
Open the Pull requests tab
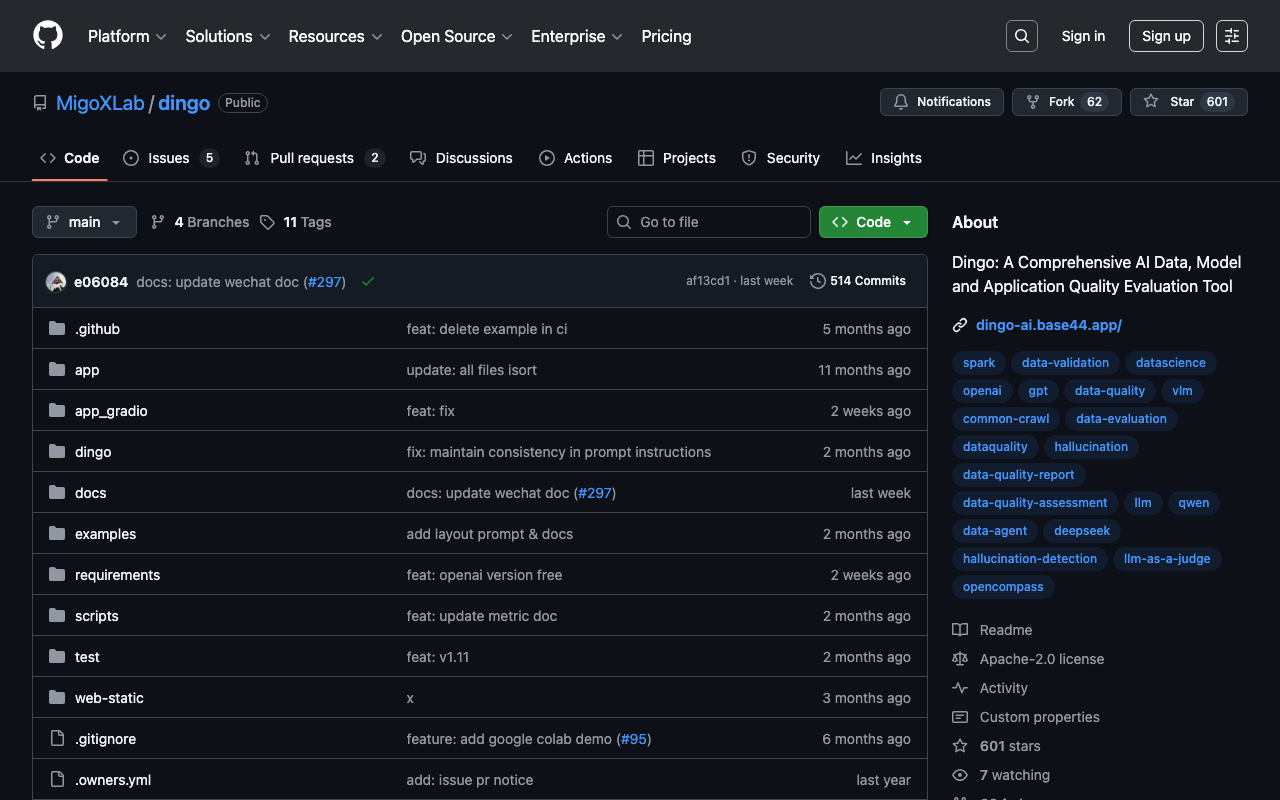pyautogui.click(x=312, y=158)
